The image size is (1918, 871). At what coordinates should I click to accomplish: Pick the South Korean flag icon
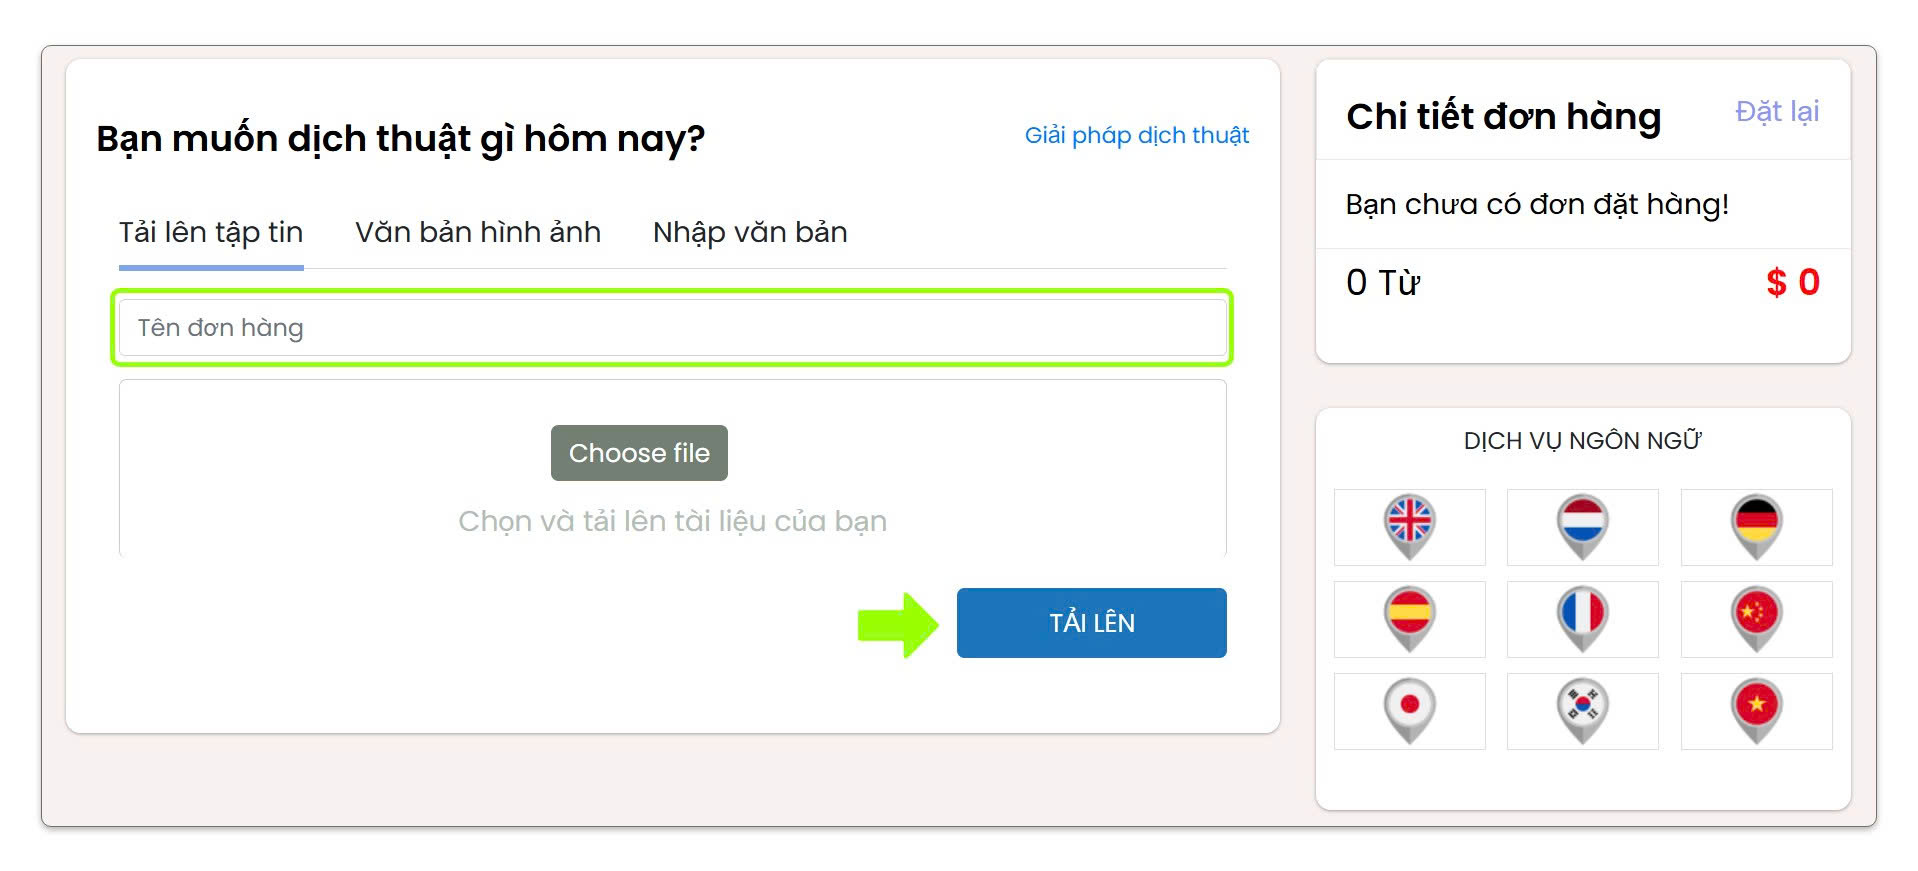(x=1582, y=710)
